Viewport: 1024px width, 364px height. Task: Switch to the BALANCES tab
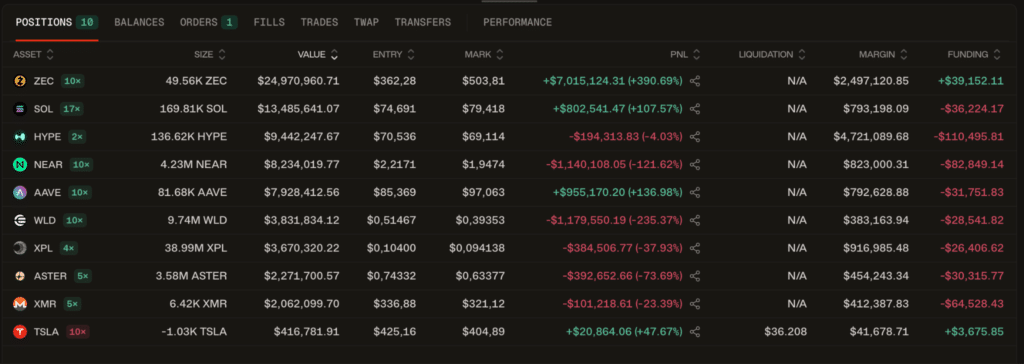(x=139, y=22)
